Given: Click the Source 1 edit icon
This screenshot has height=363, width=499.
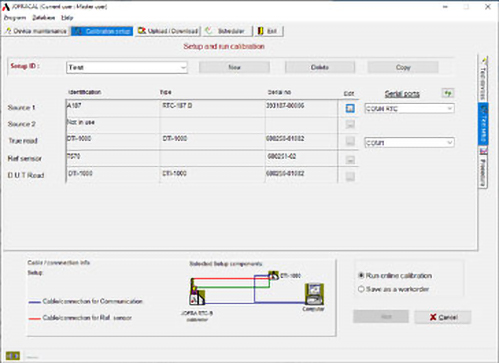Looking at the screenshot, I should [x=350, y=108].
